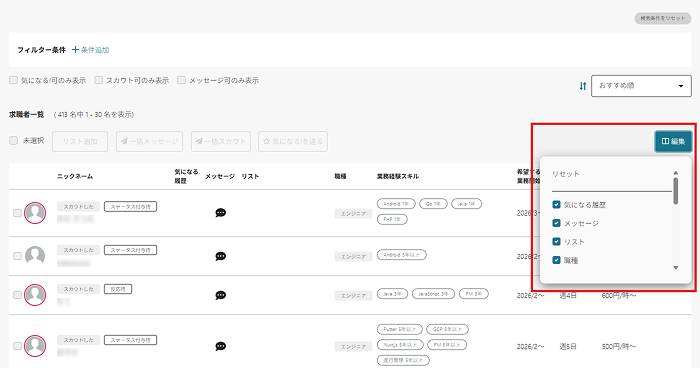Image resolution: width=700 pixels, height=368 pixels.
Task: Click the Java 3年 skill tag
Action: pyautogui.click(x=392, y=294)
